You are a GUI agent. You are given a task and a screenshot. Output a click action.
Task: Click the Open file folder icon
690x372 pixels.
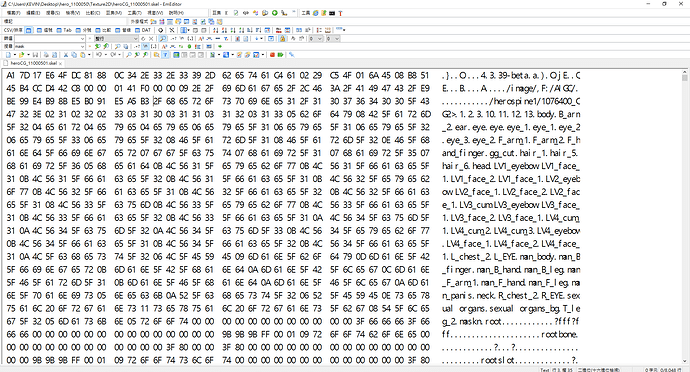[x=21, y=55]
